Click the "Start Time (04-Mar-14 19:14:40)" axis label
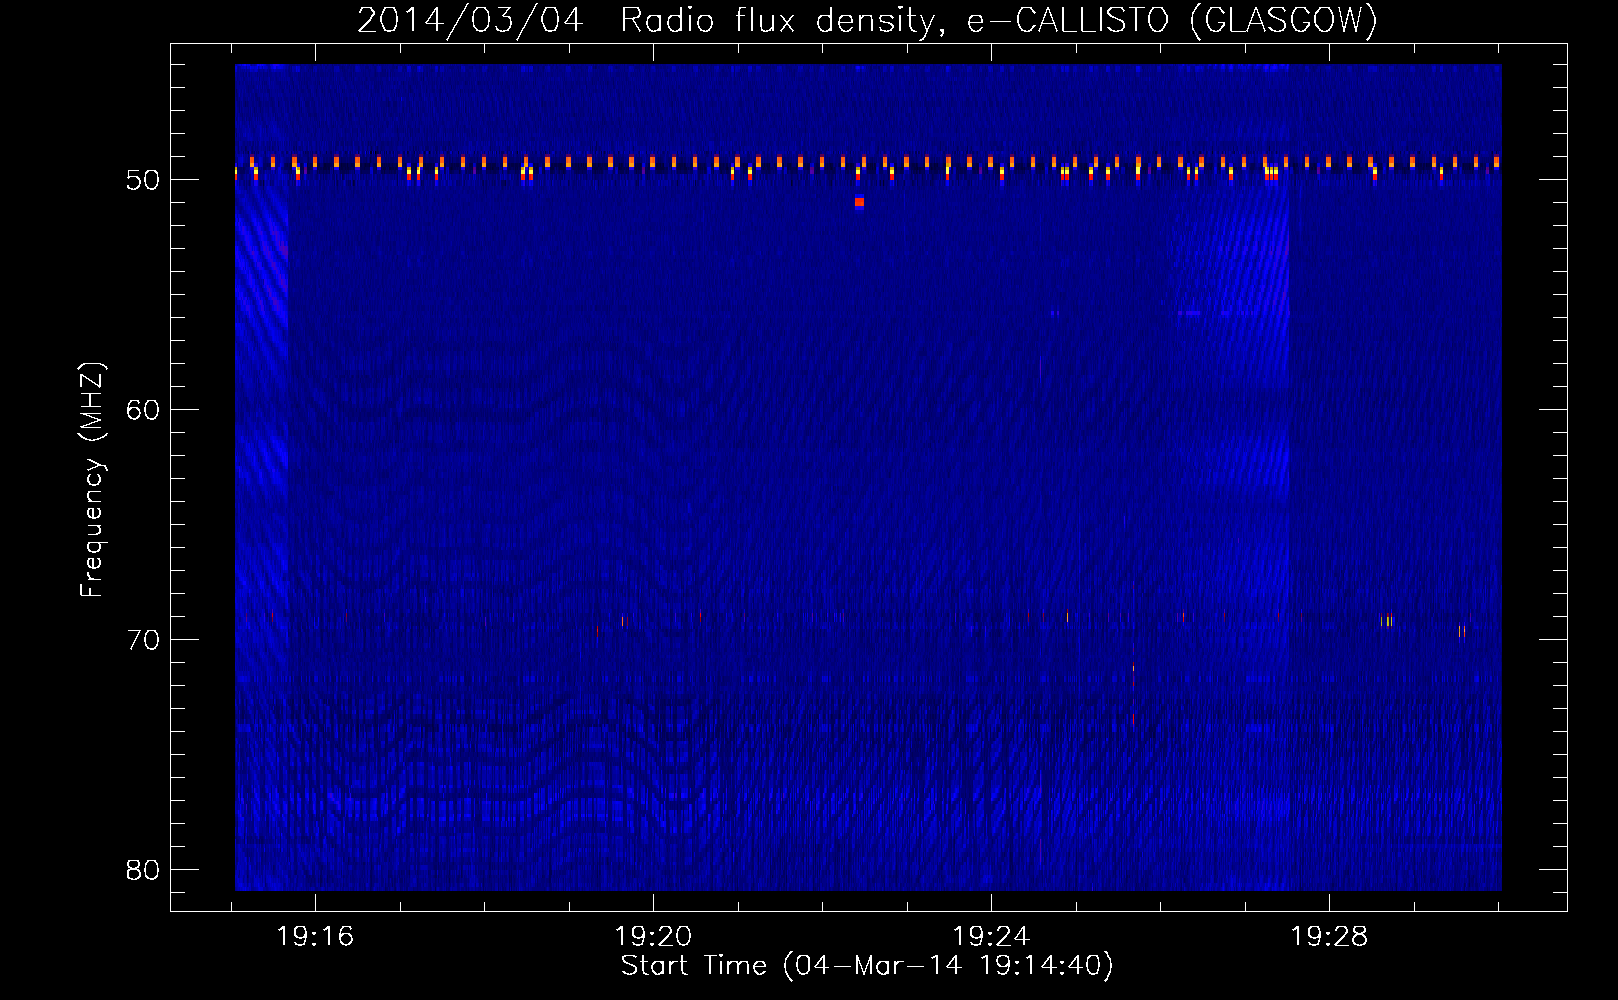 coord(867,966)
